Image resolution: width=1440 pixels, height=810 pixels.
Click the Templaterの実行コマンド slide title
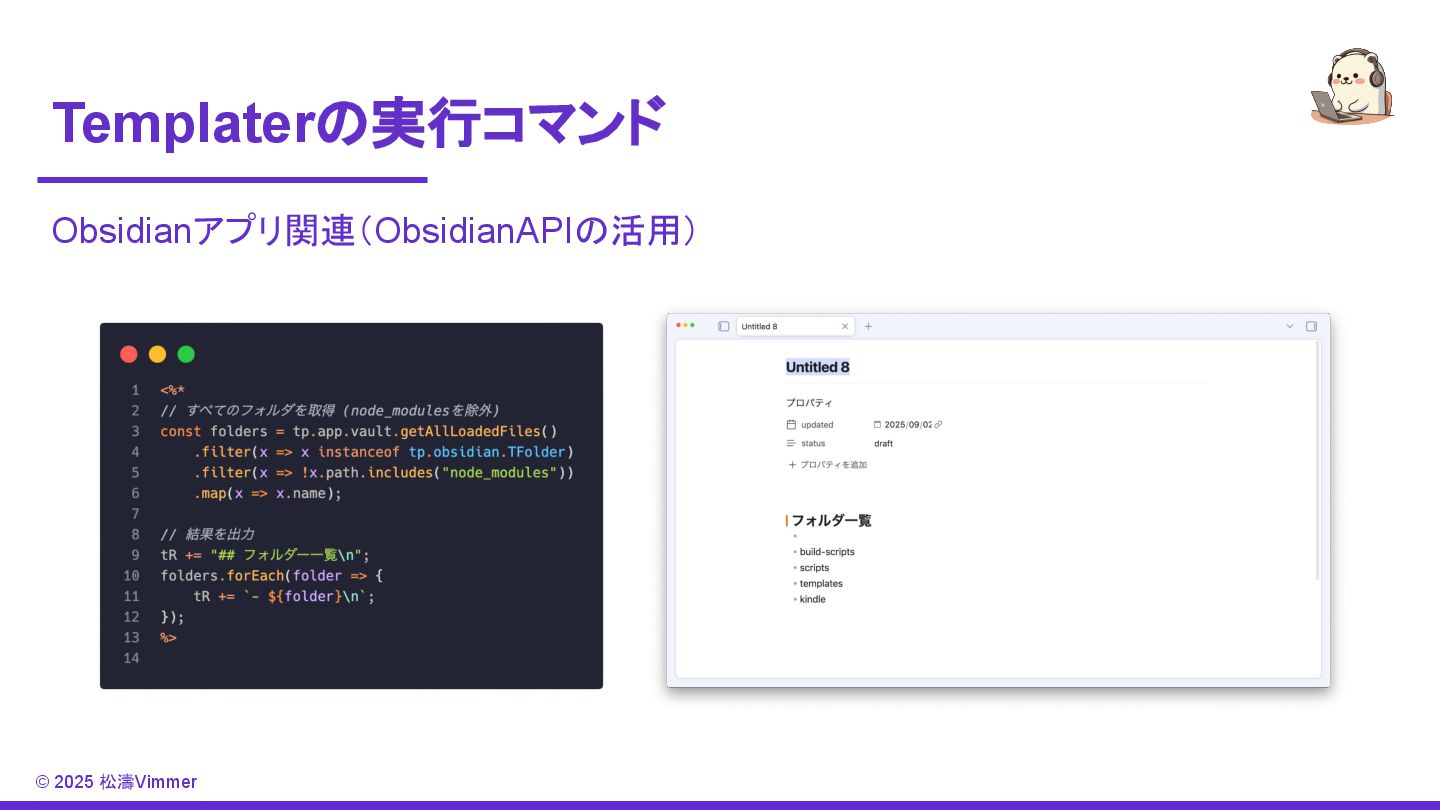[358, 122]
